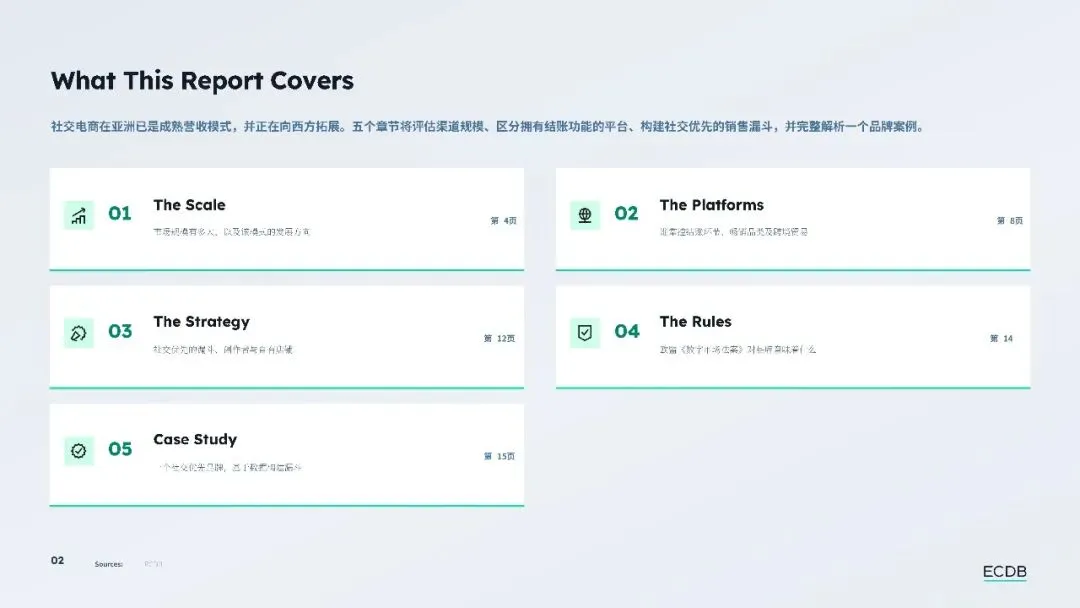
Task: Click the description under The Scale
Action: (231, 232)
